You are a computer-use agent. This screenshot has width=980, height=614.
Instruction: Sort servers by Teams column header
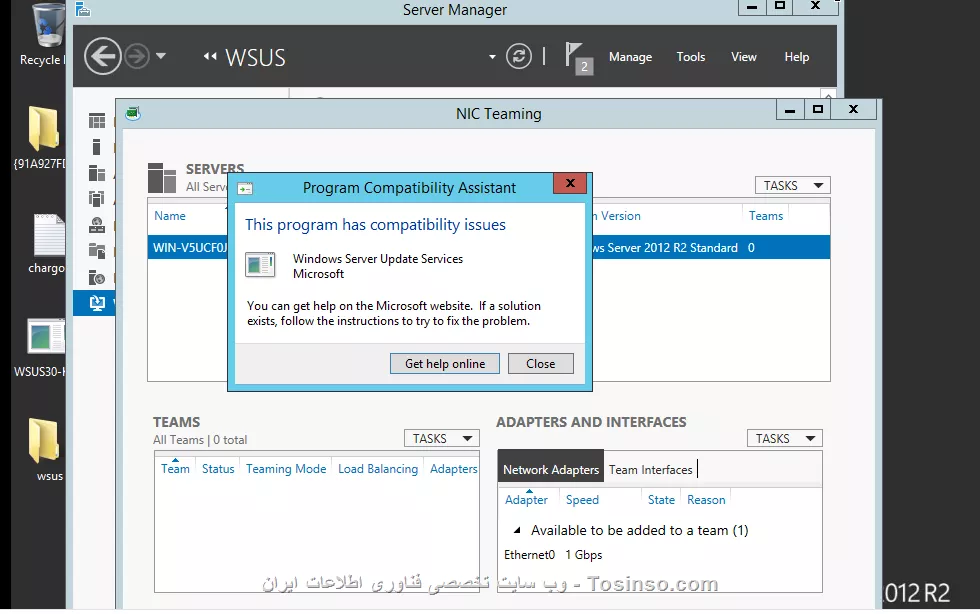[x=766, y=216]
